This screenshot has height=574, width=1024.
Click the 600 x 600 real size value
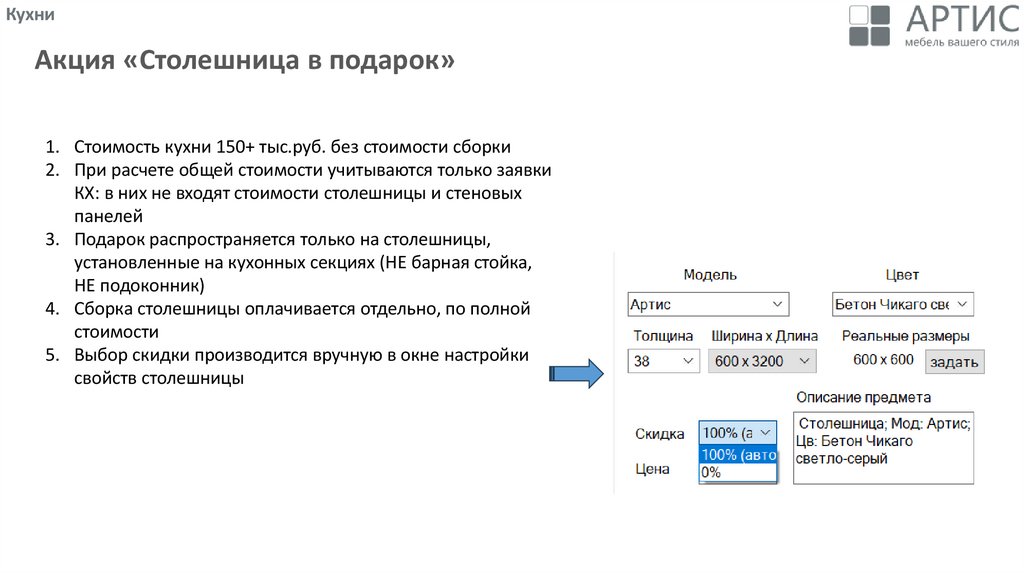click(883, 360)
